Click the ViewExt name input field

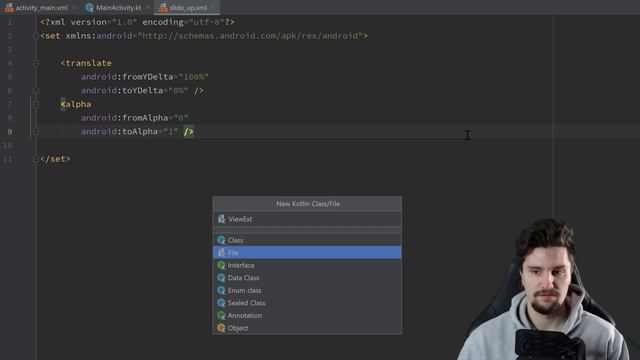coord(307,219)
